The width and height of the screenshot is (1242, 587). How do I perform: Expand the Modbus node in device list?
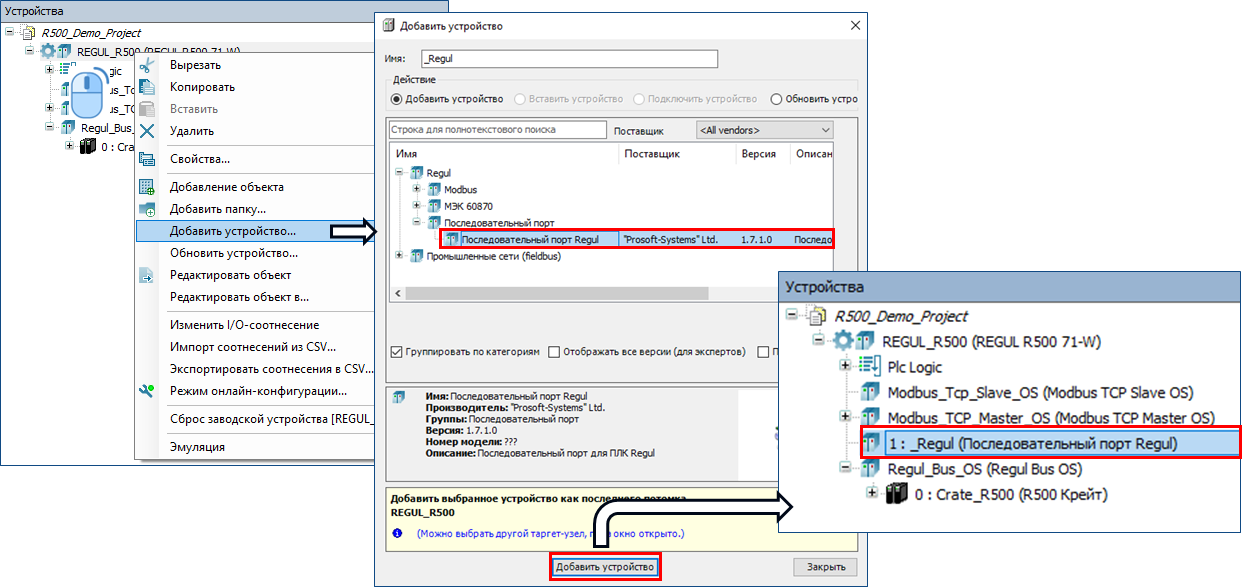click(416, 189)
